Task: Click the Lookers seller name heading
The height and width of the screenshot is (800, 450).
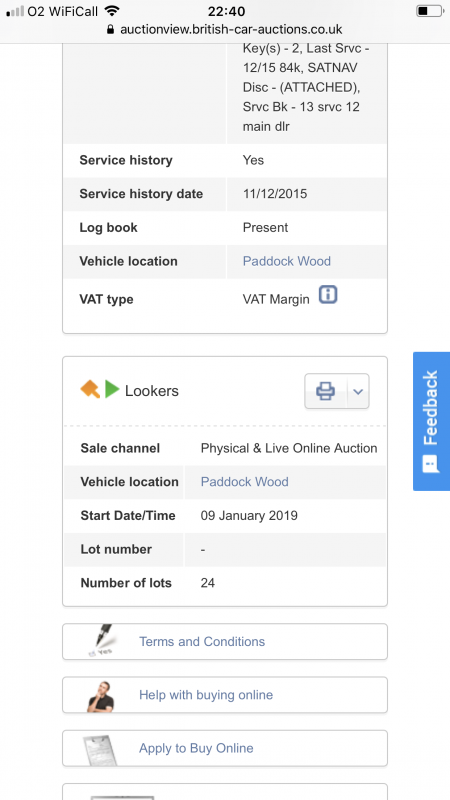Action: [152, 391]
